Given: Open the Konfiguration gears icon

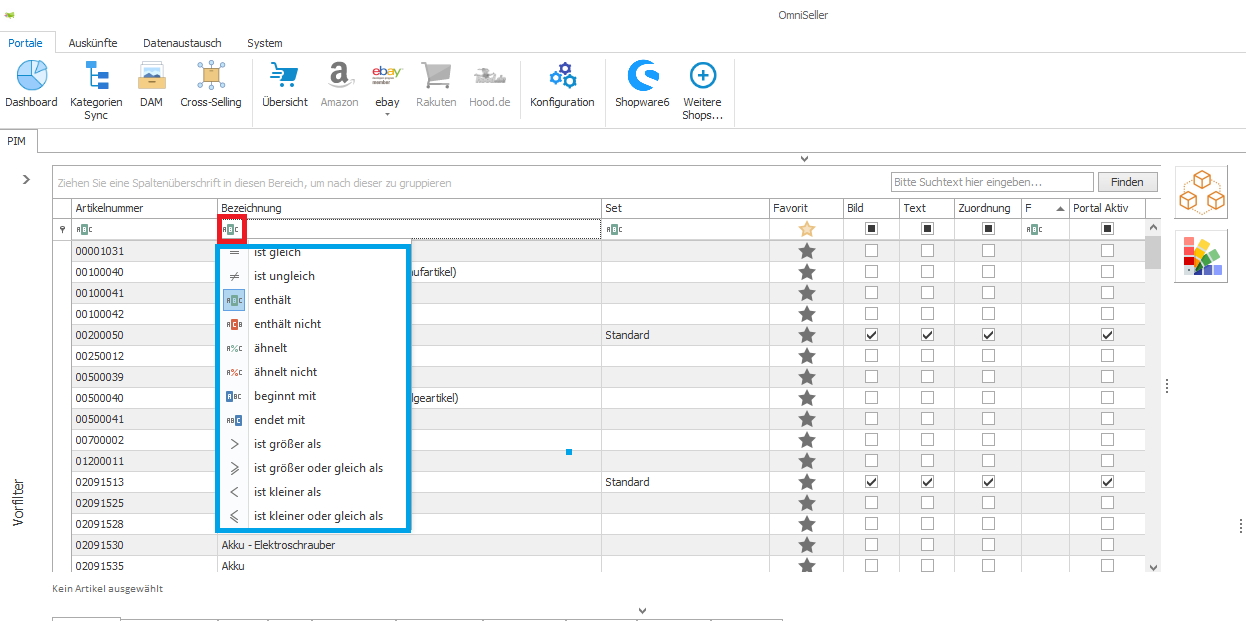Looking at the screenshot, I should click(562, 77).
